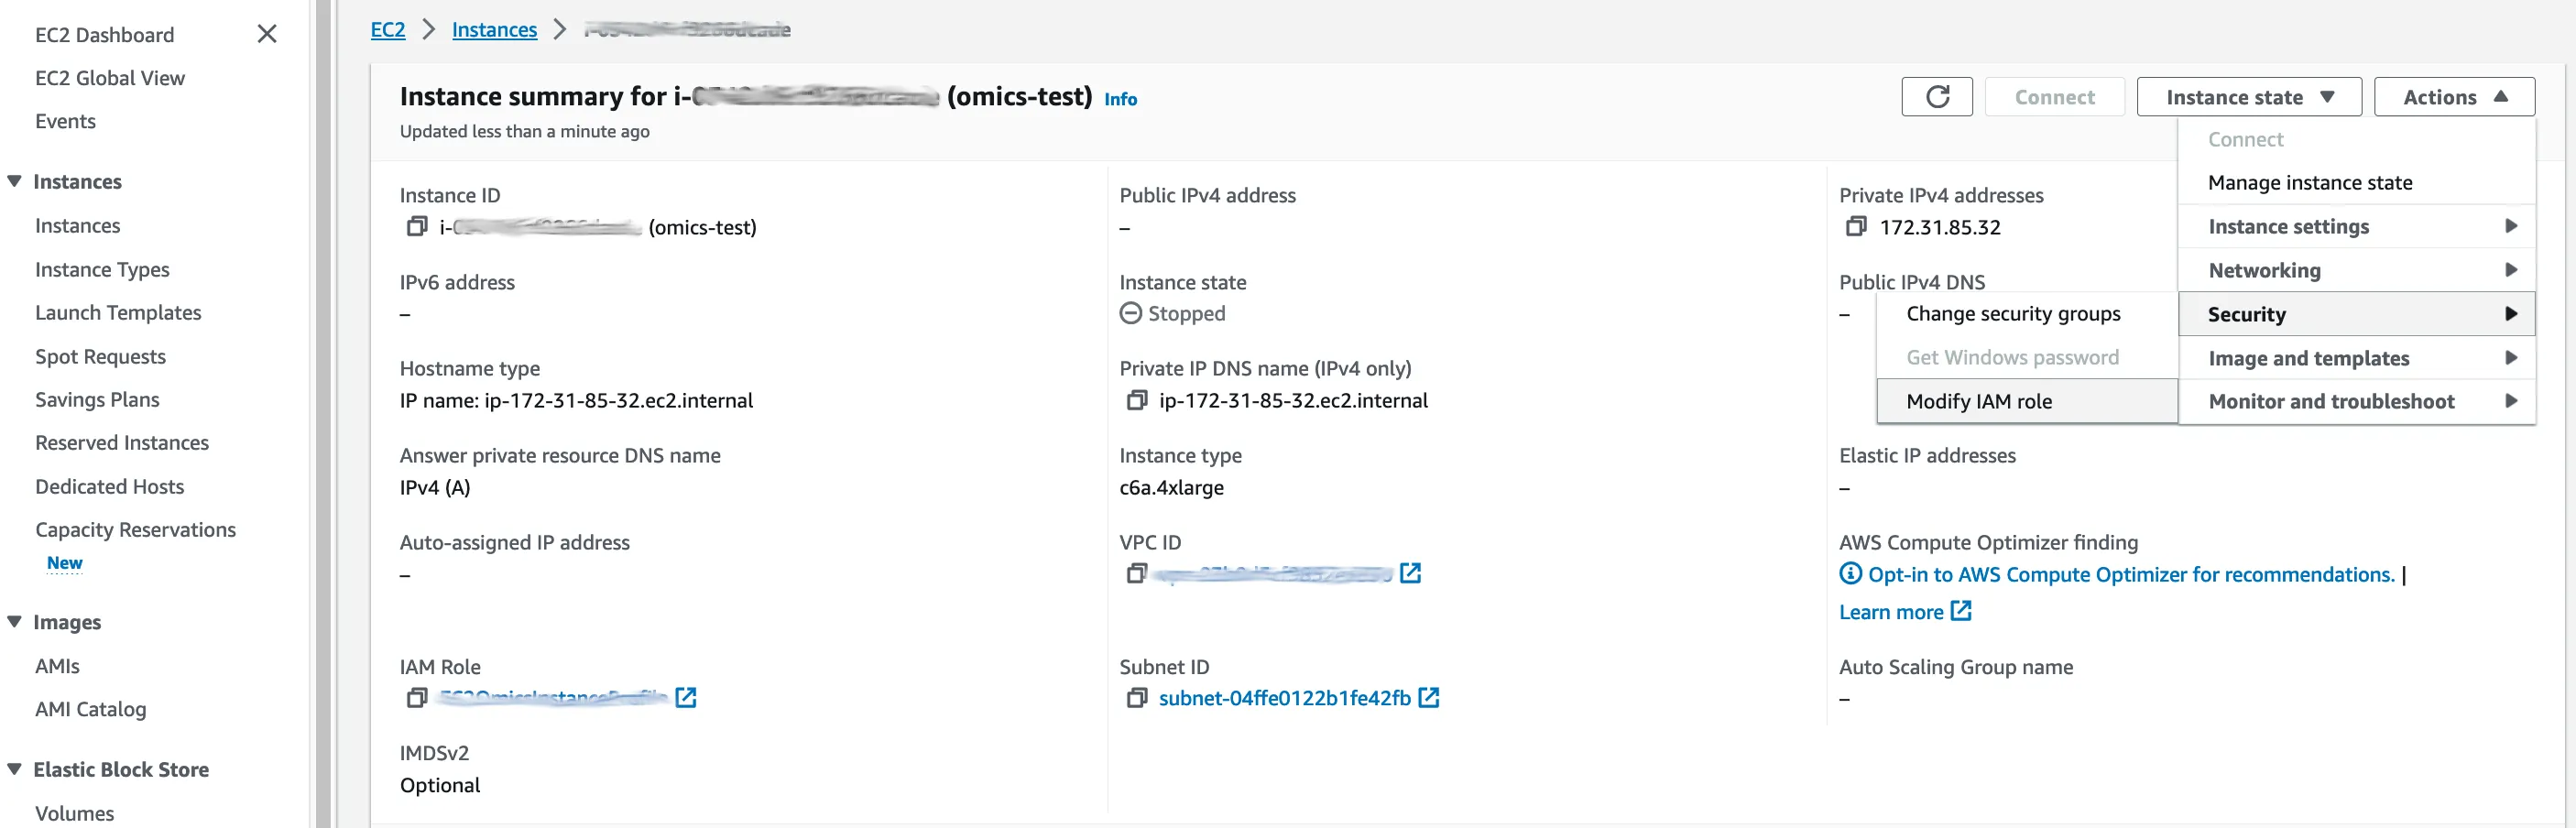2576x828 pixels.
Task: Copy the Instance ID value
Action: pos(417,227)
